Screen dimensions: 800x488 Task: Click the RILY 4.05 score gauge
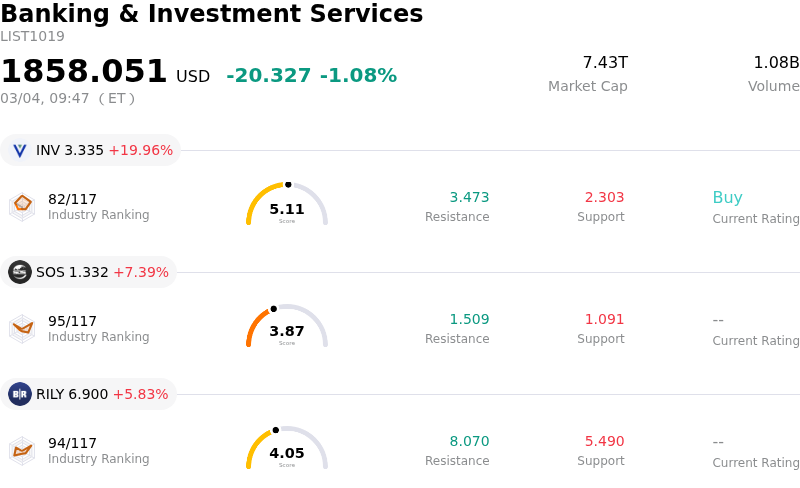coord(287,449)
